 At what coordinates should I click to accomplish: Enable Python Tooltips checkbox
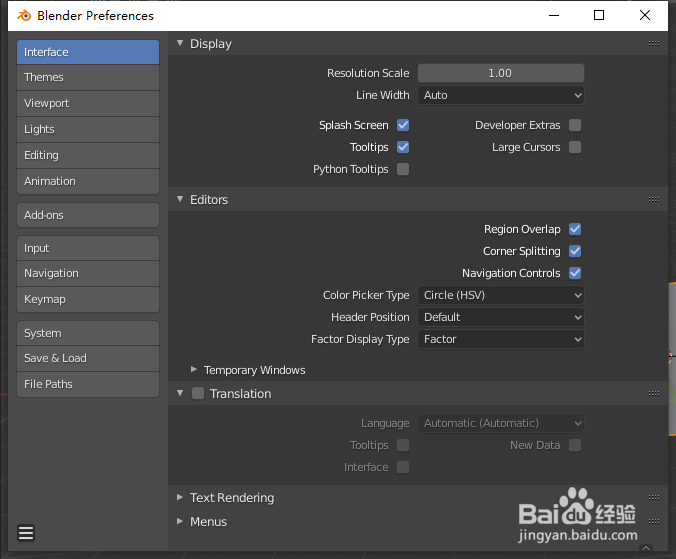coord(403,169)
